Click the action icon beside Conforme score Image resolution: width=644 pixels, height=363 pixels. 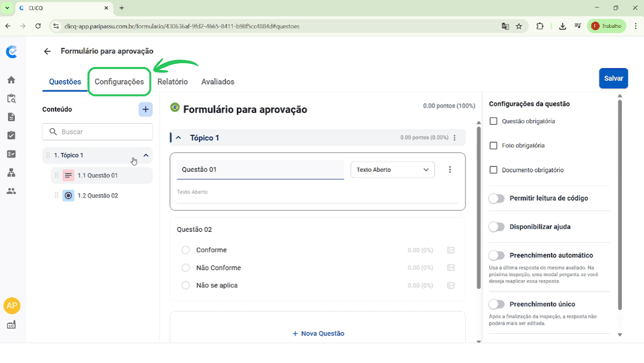point(451,250)
